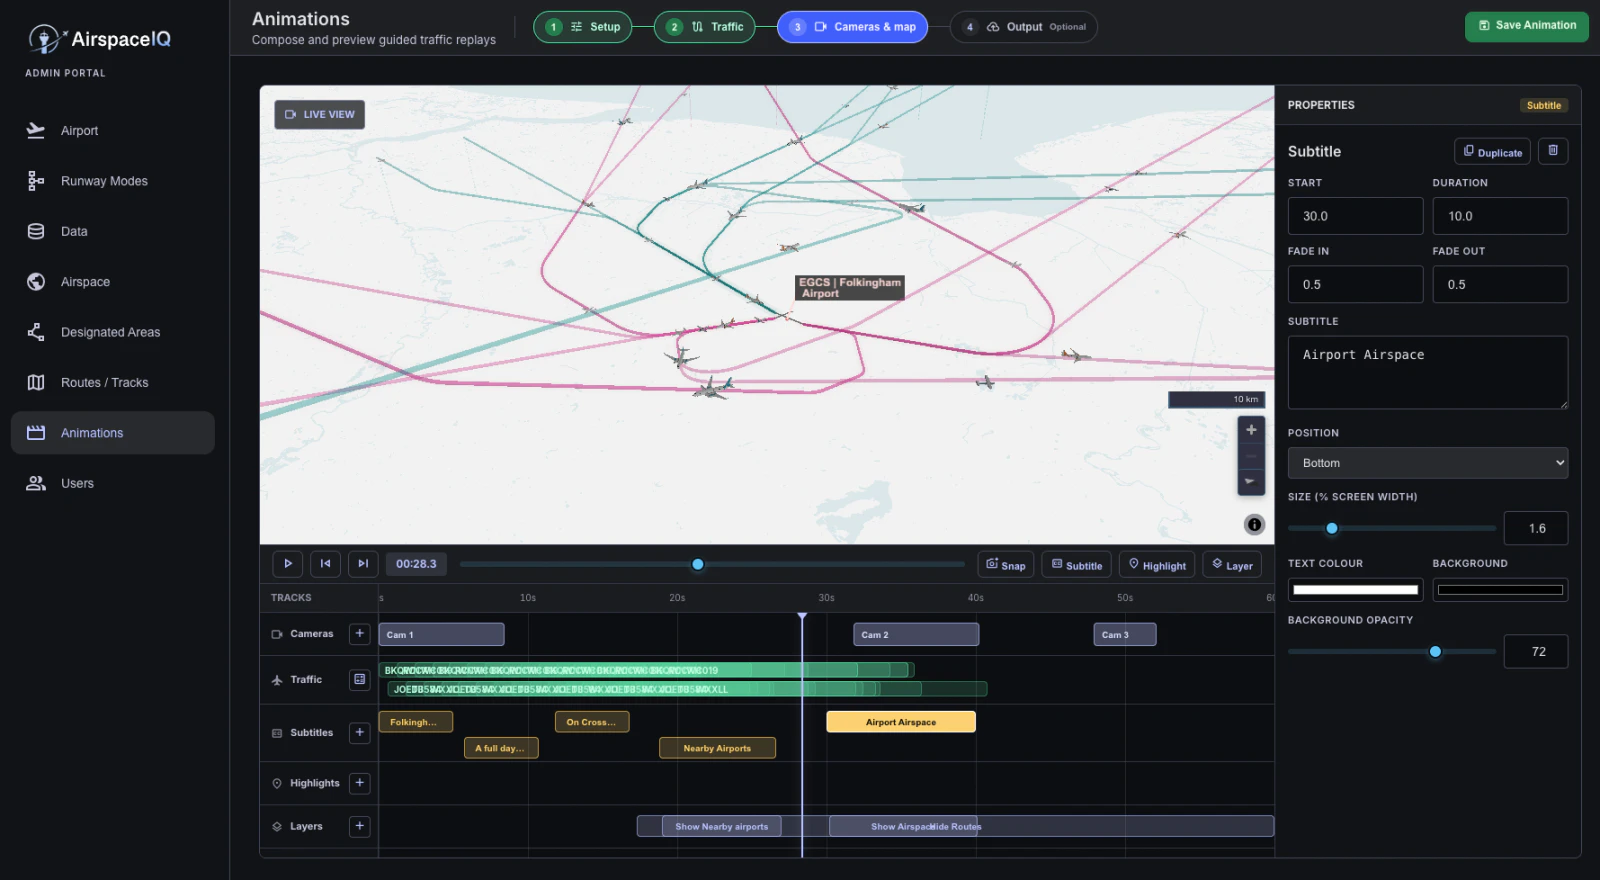1600x880 pixels.
Task: Edit the Size value field
Action: [x=1536, y=528]
